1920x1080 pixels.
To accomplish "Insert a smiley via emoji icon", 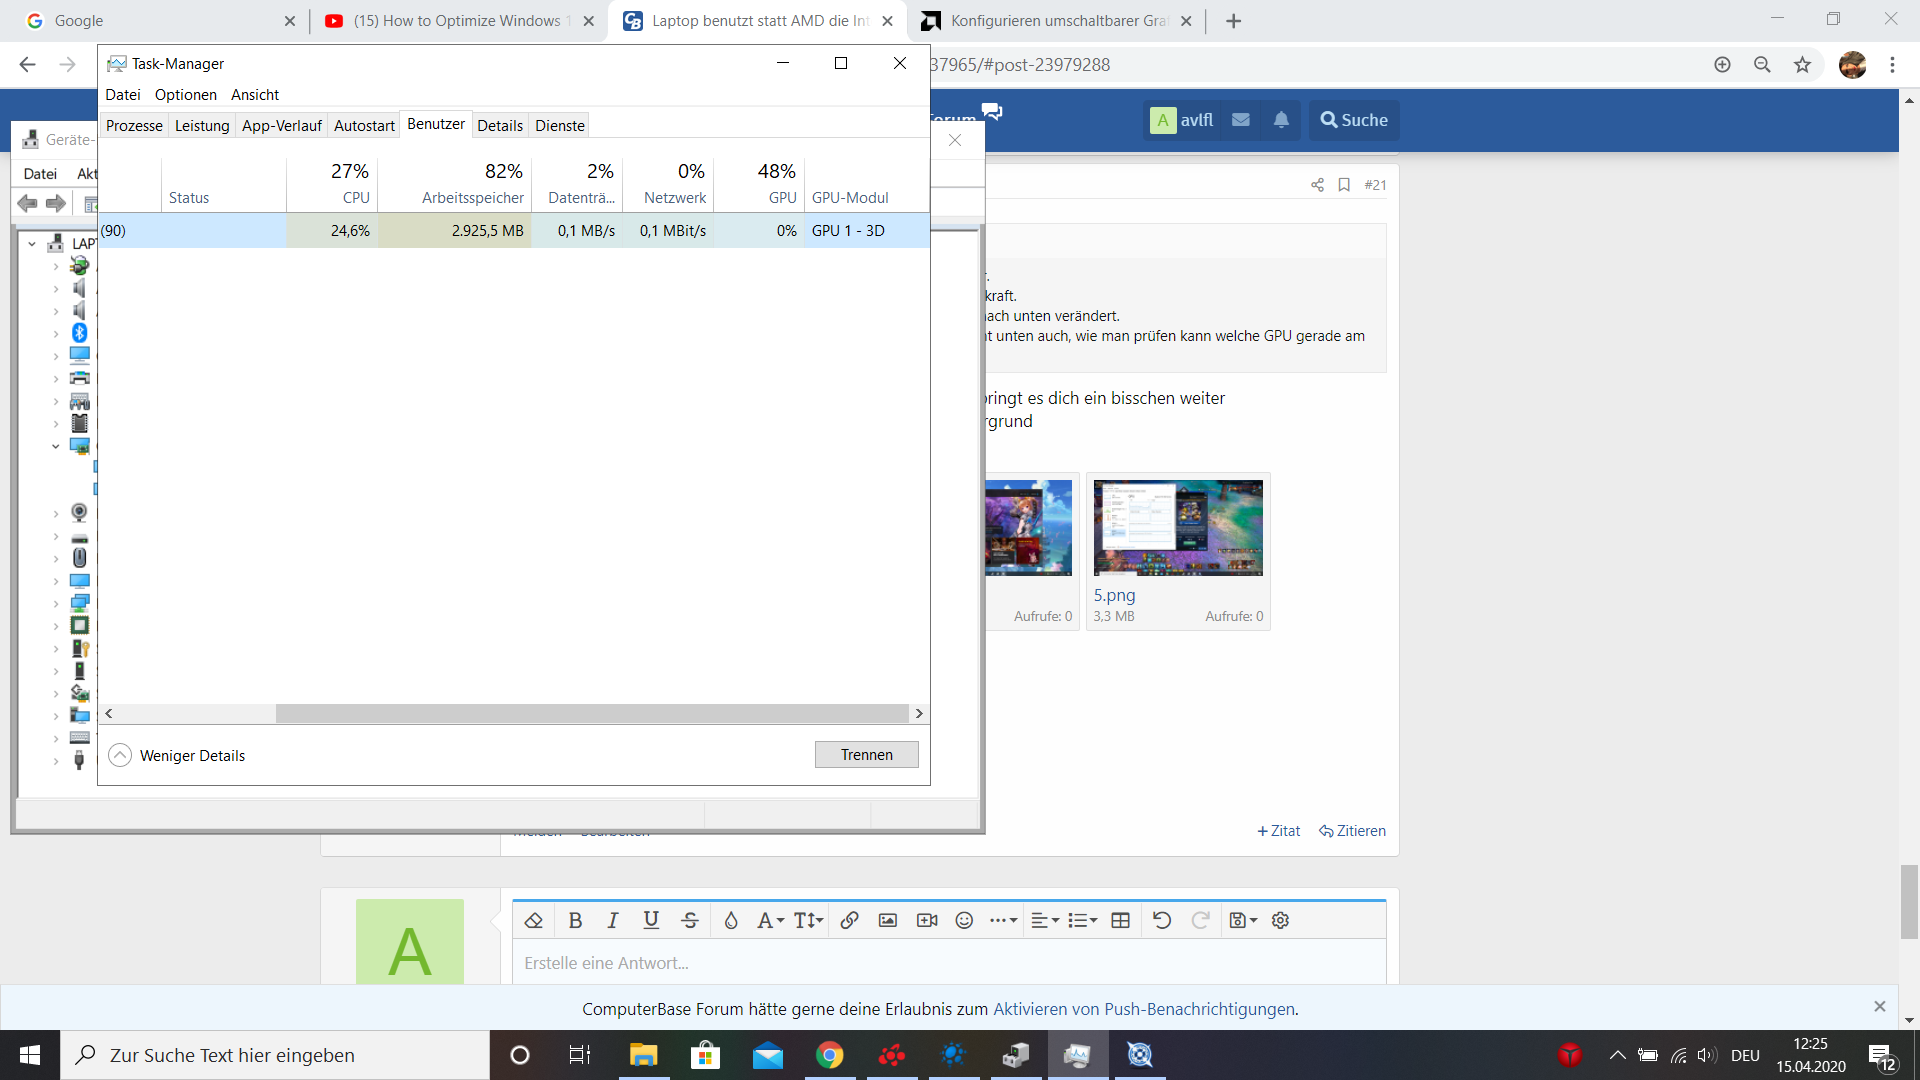I will pyautogui.click(x=964, y=920).
